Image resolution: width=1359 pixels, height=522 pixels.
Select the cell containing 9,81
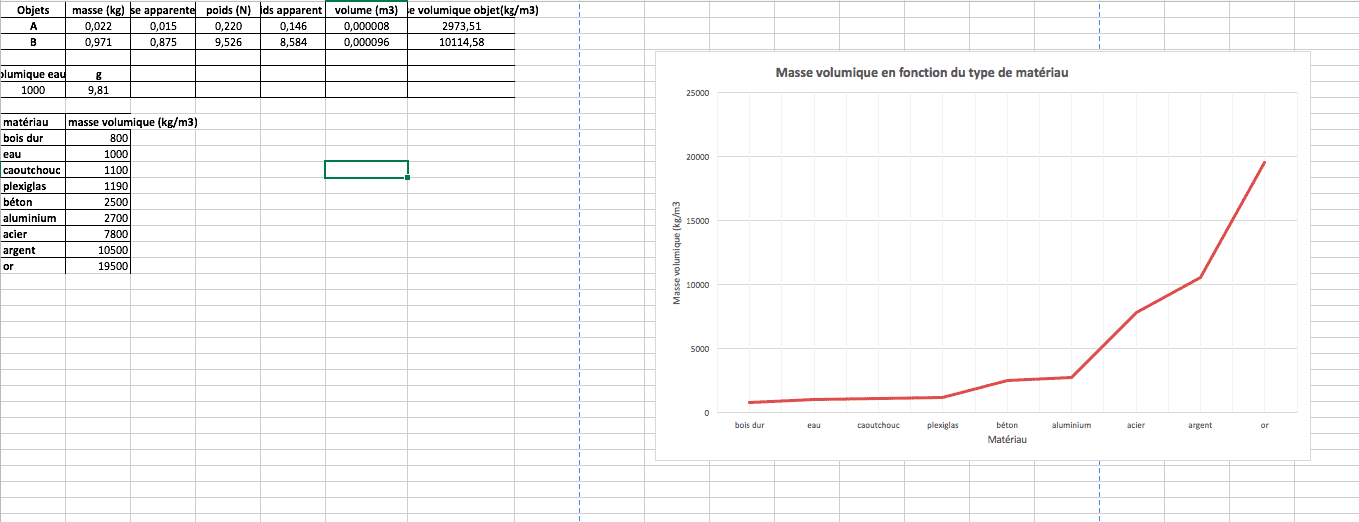point(98,90)
